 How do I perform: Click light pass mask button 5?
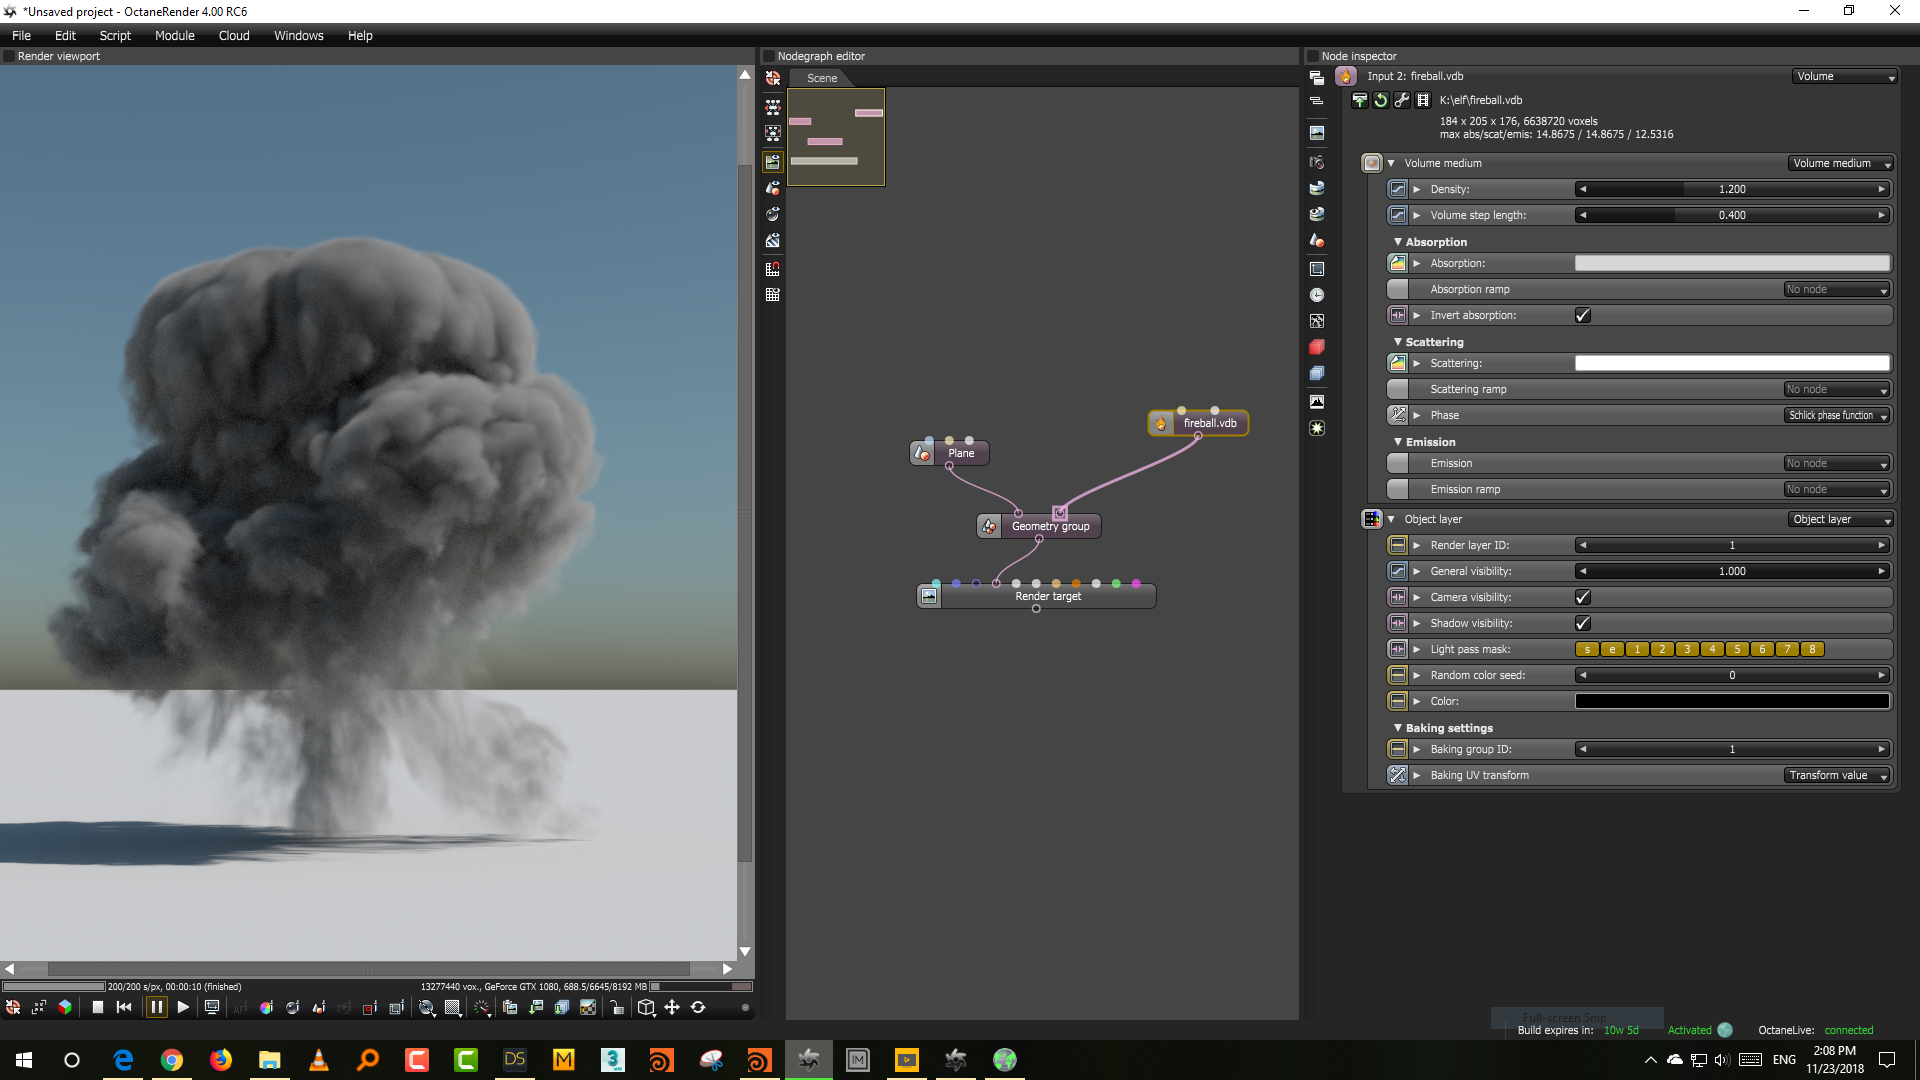[1737, 650]
